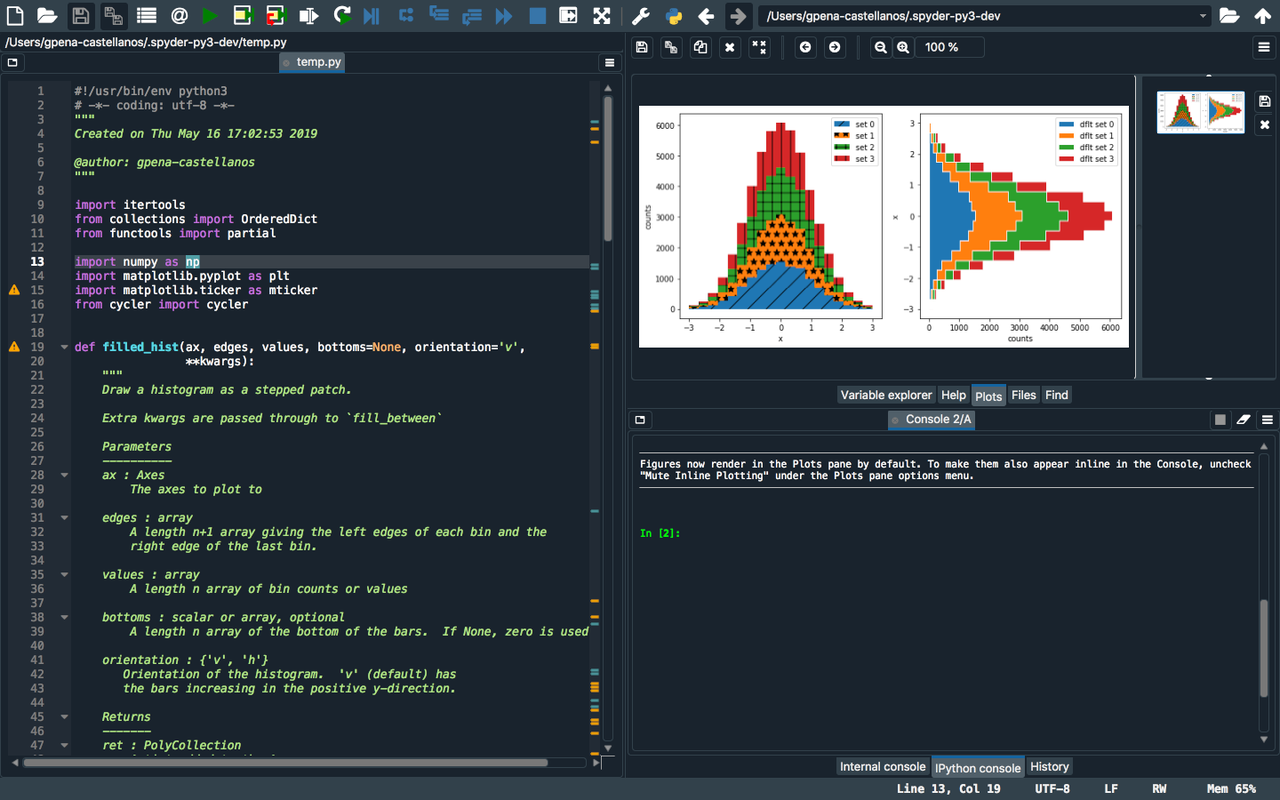This screenshot has width=1280, height=800.
Task: Open the working directory path dropdown
Action: pyautogui.click(x=1203, y=16)
